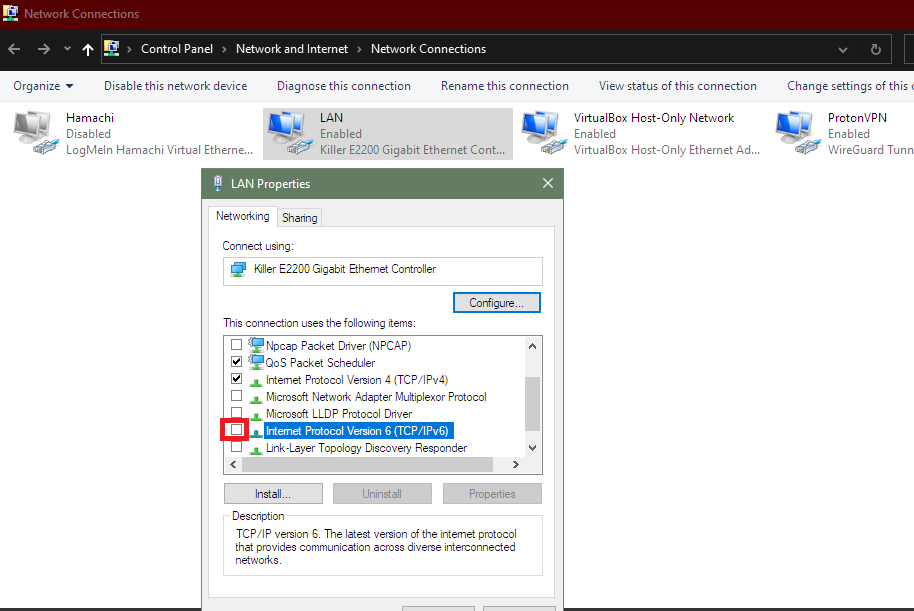
Task: Expand the chevron after Control Panel breadcrumb
Action: [224, 50]
